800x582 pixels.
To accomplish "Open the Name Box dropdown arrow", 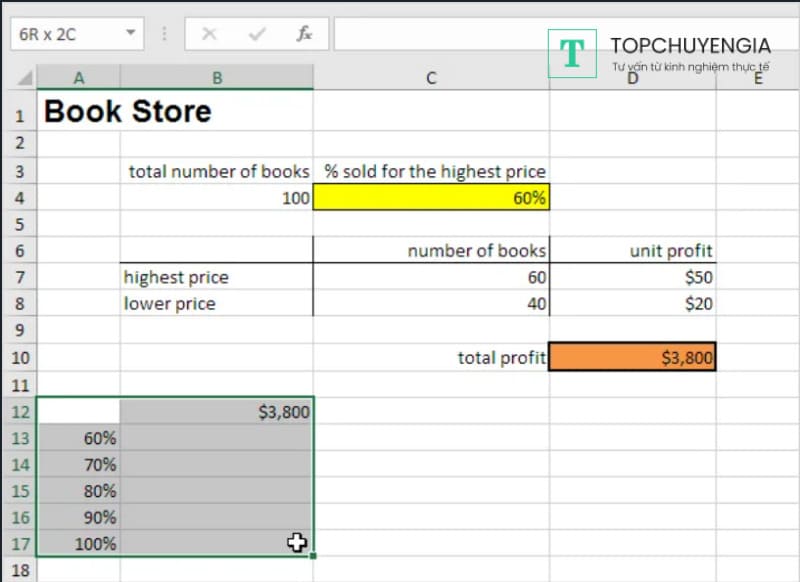I will 130,34.
